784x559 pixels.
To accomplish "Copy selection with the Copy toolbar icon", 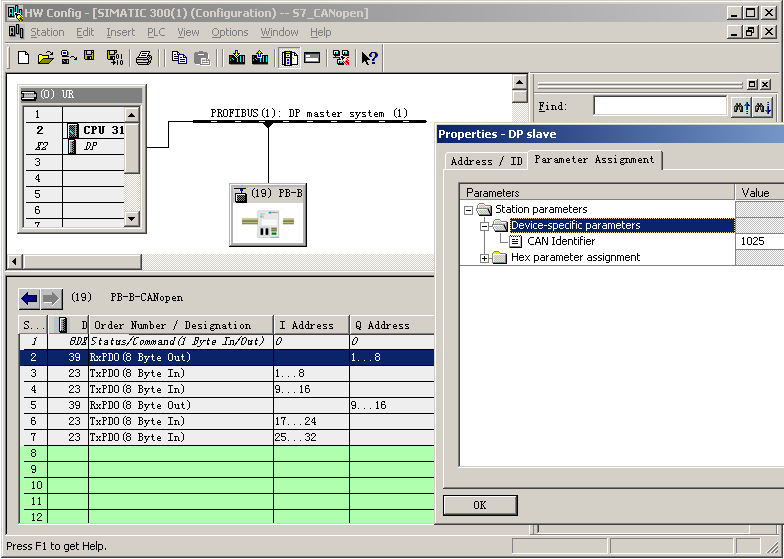I will click(x=180, y=58).
